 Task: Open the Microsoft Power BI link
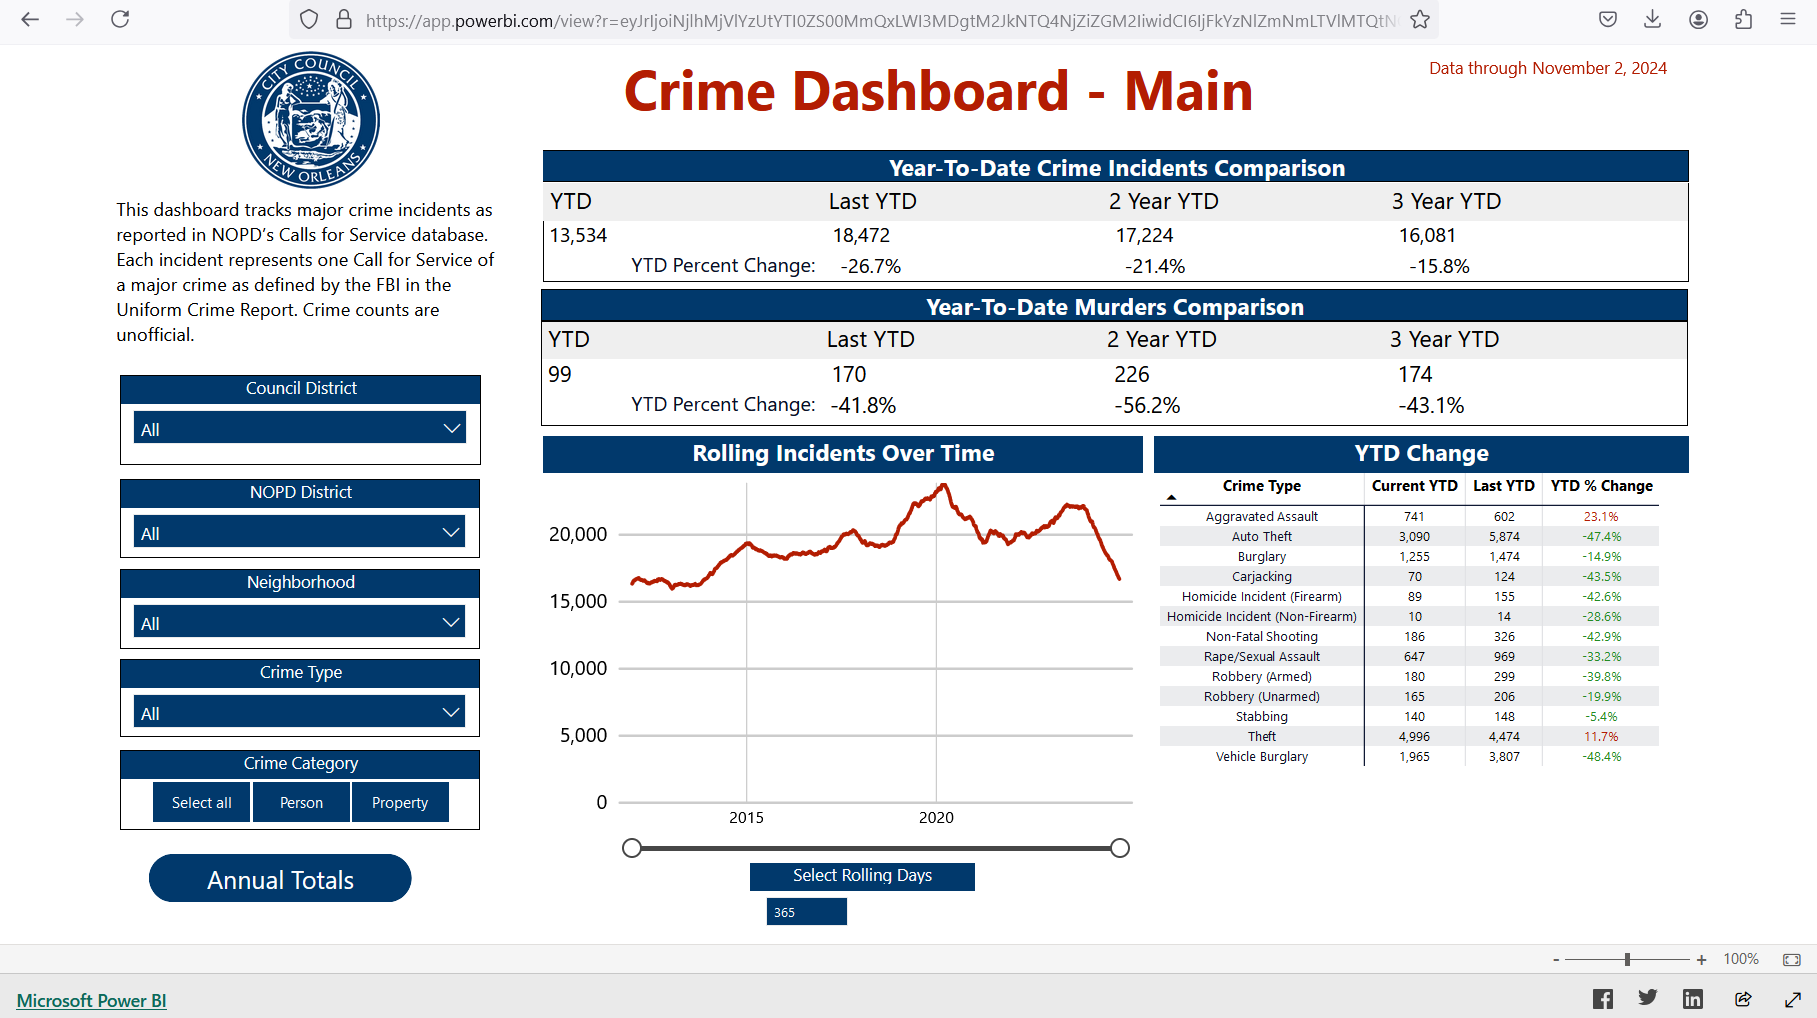91,1000
